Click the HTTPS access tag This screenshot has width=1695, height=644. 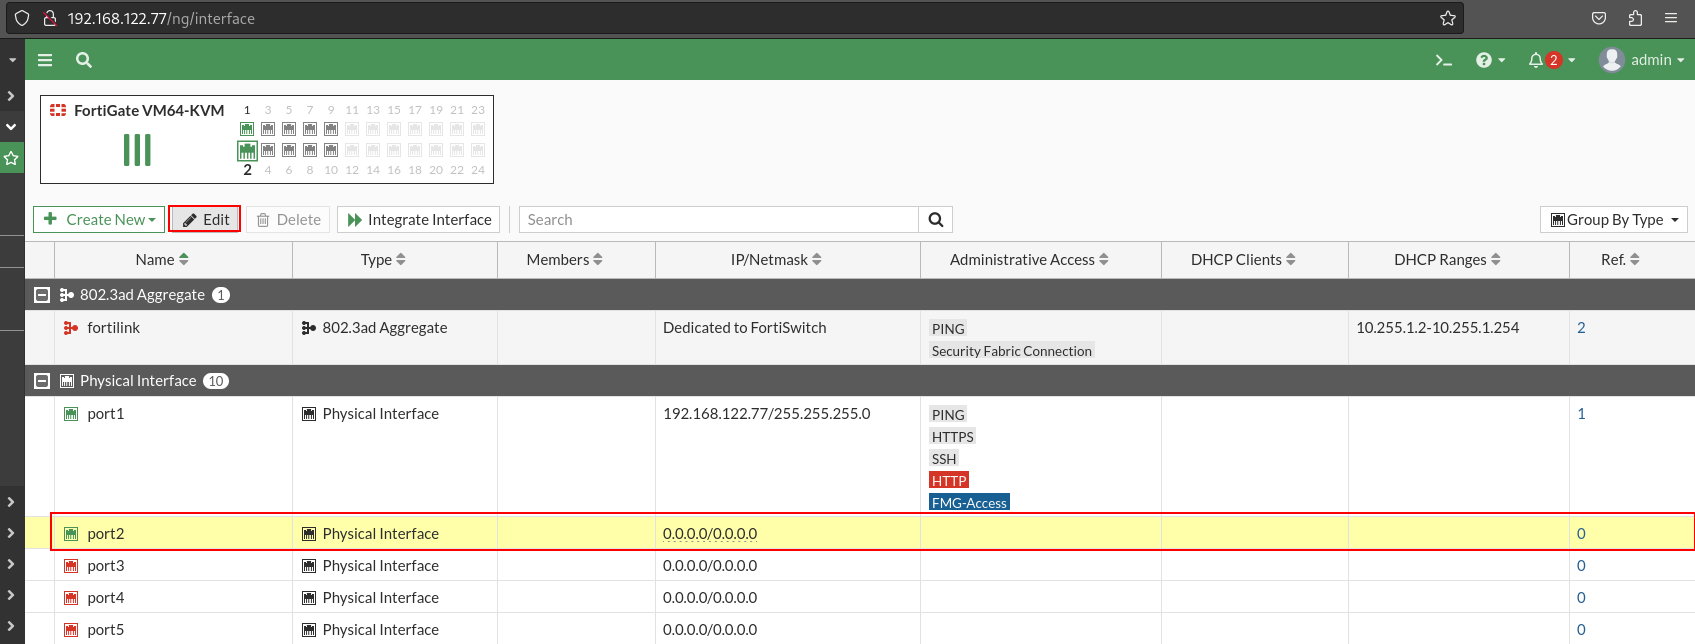tap(952, 437)
